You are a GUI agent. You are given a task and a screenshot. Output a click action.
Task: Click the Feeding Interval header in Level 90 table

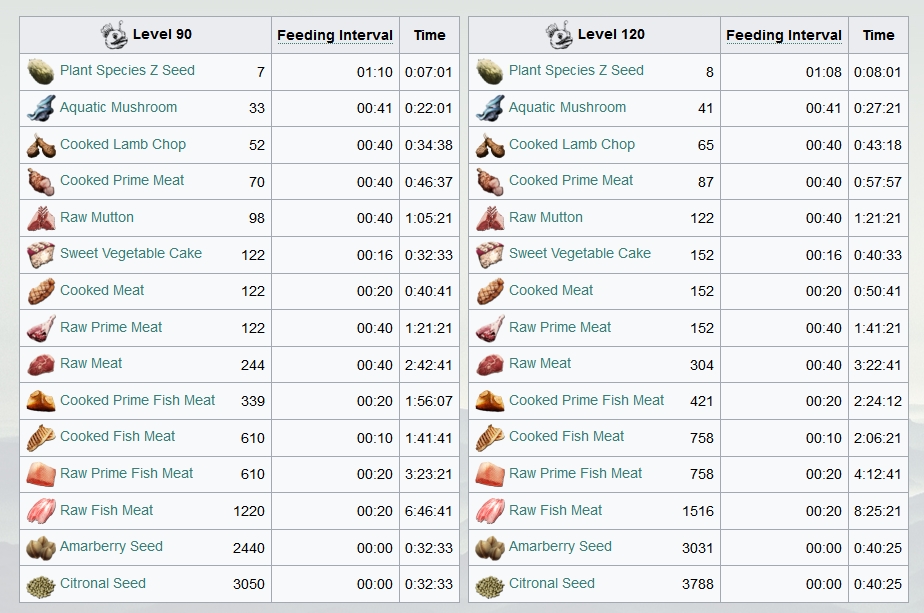[335, 35]
